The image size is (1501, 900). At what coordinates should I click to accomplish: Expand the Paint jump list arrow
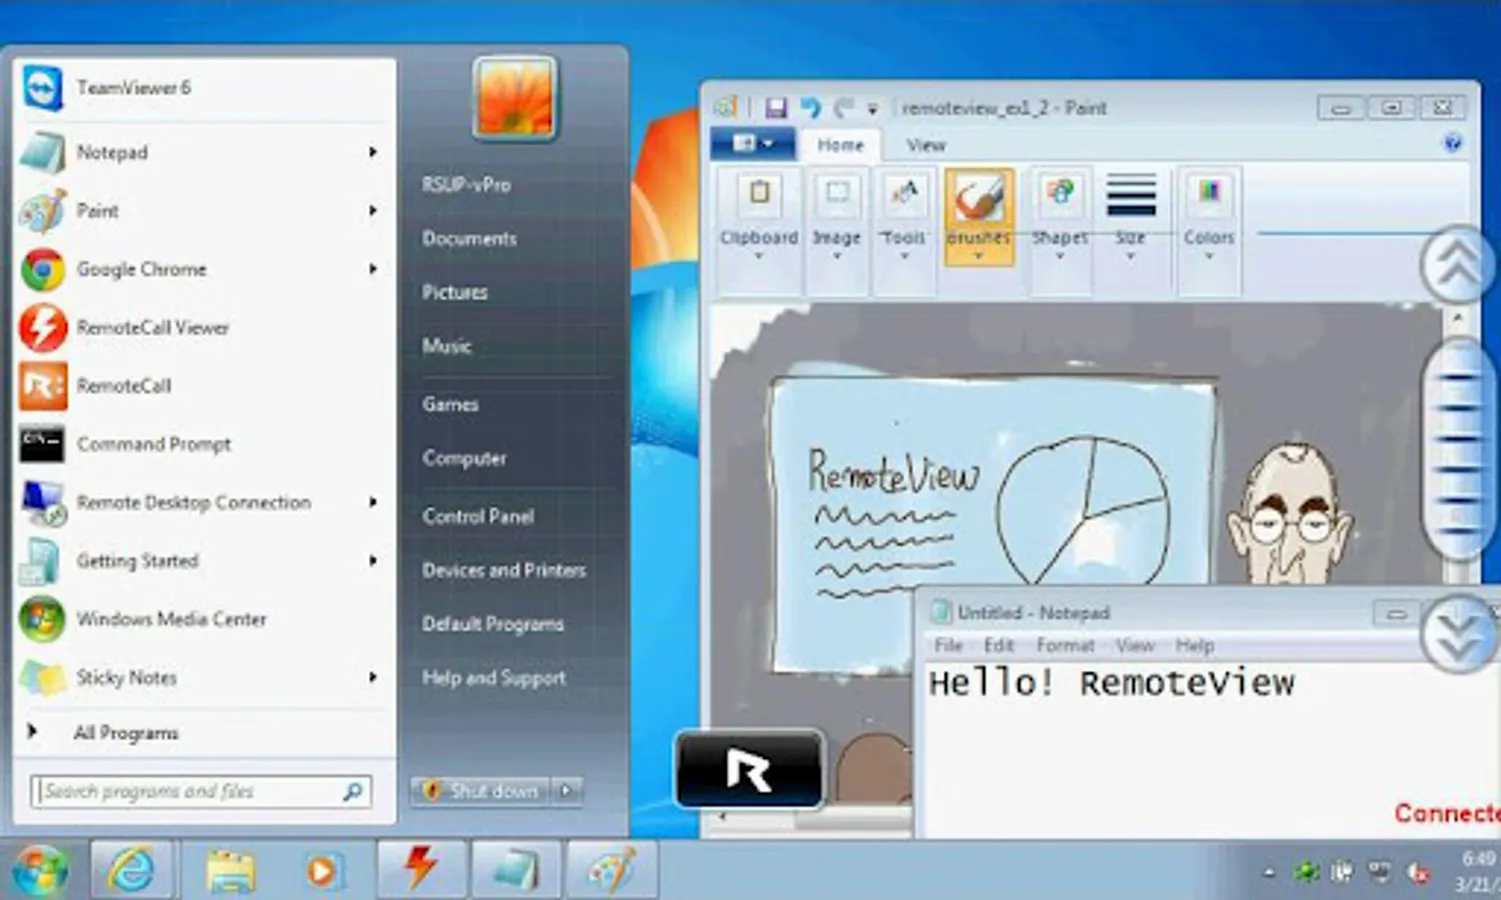pos(373,210)
